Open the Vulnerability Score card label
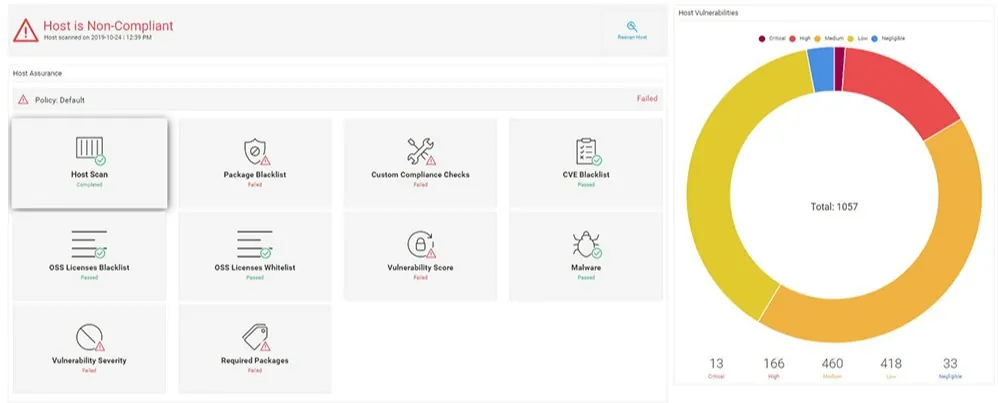Viewport: 998px width, 403px height. click(x=420, y=267)
